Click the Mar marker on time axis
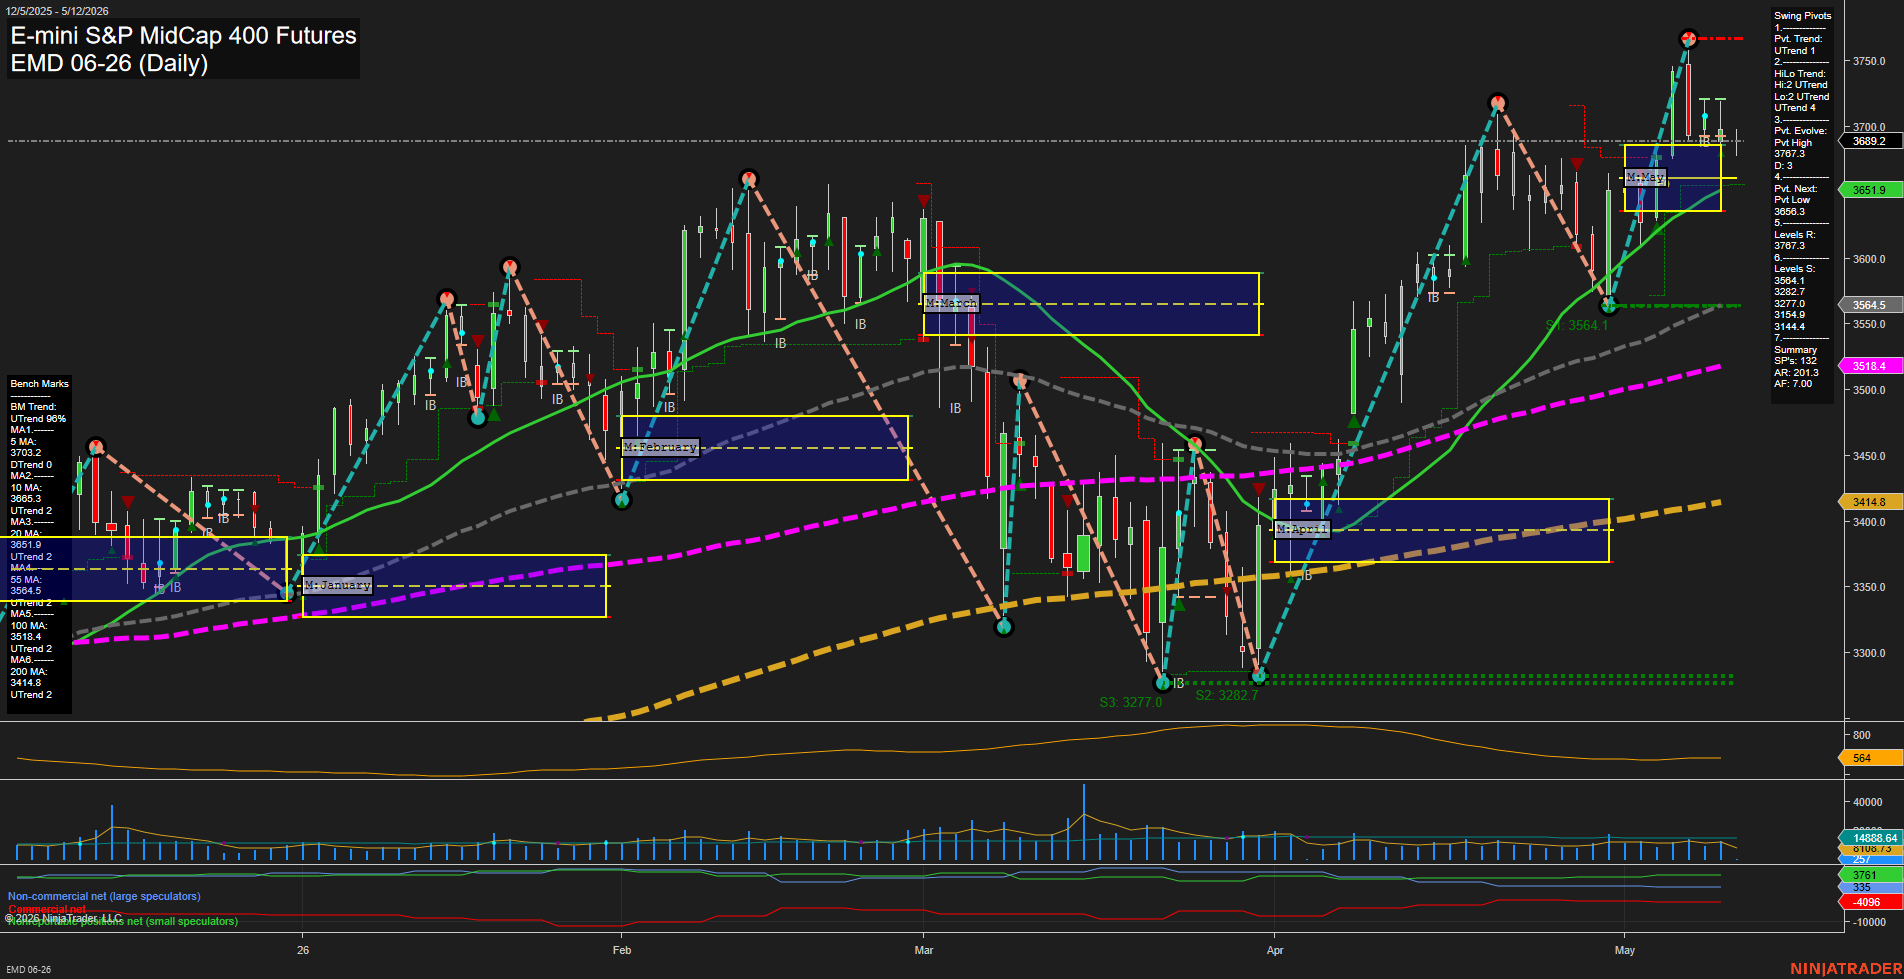The width and height of the screenshot is (1904, 979). pos(924,950)
